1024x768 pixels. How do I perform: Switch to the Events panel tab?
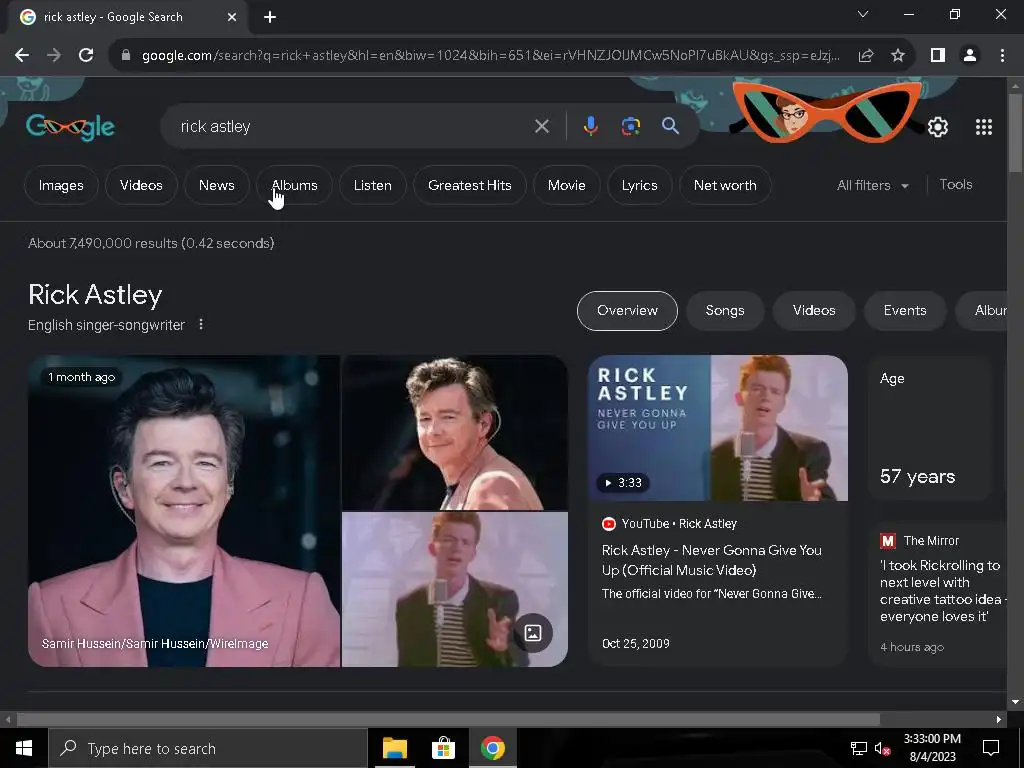tap(904, 311)
